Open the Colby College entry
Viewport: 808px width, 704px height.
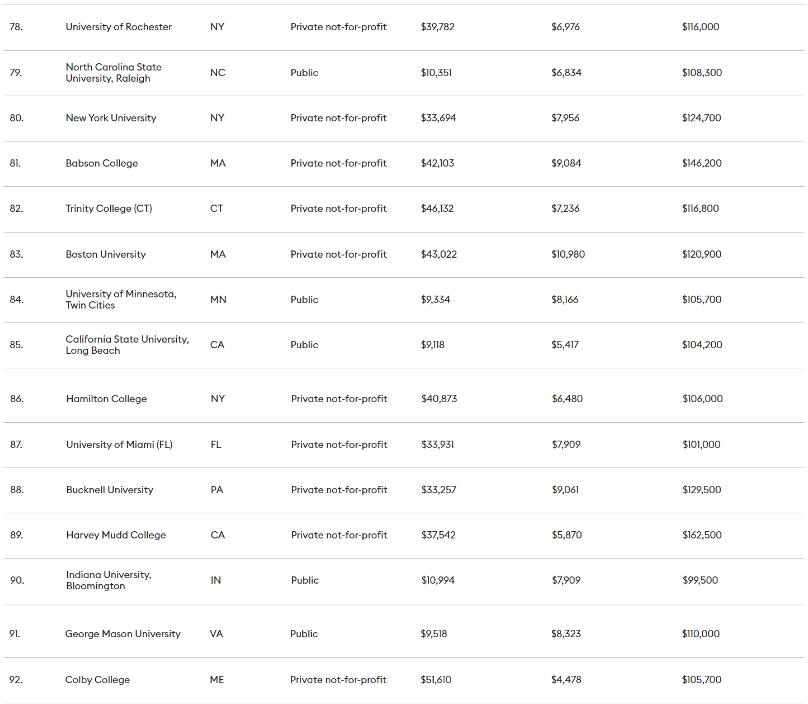coord(98,680)
